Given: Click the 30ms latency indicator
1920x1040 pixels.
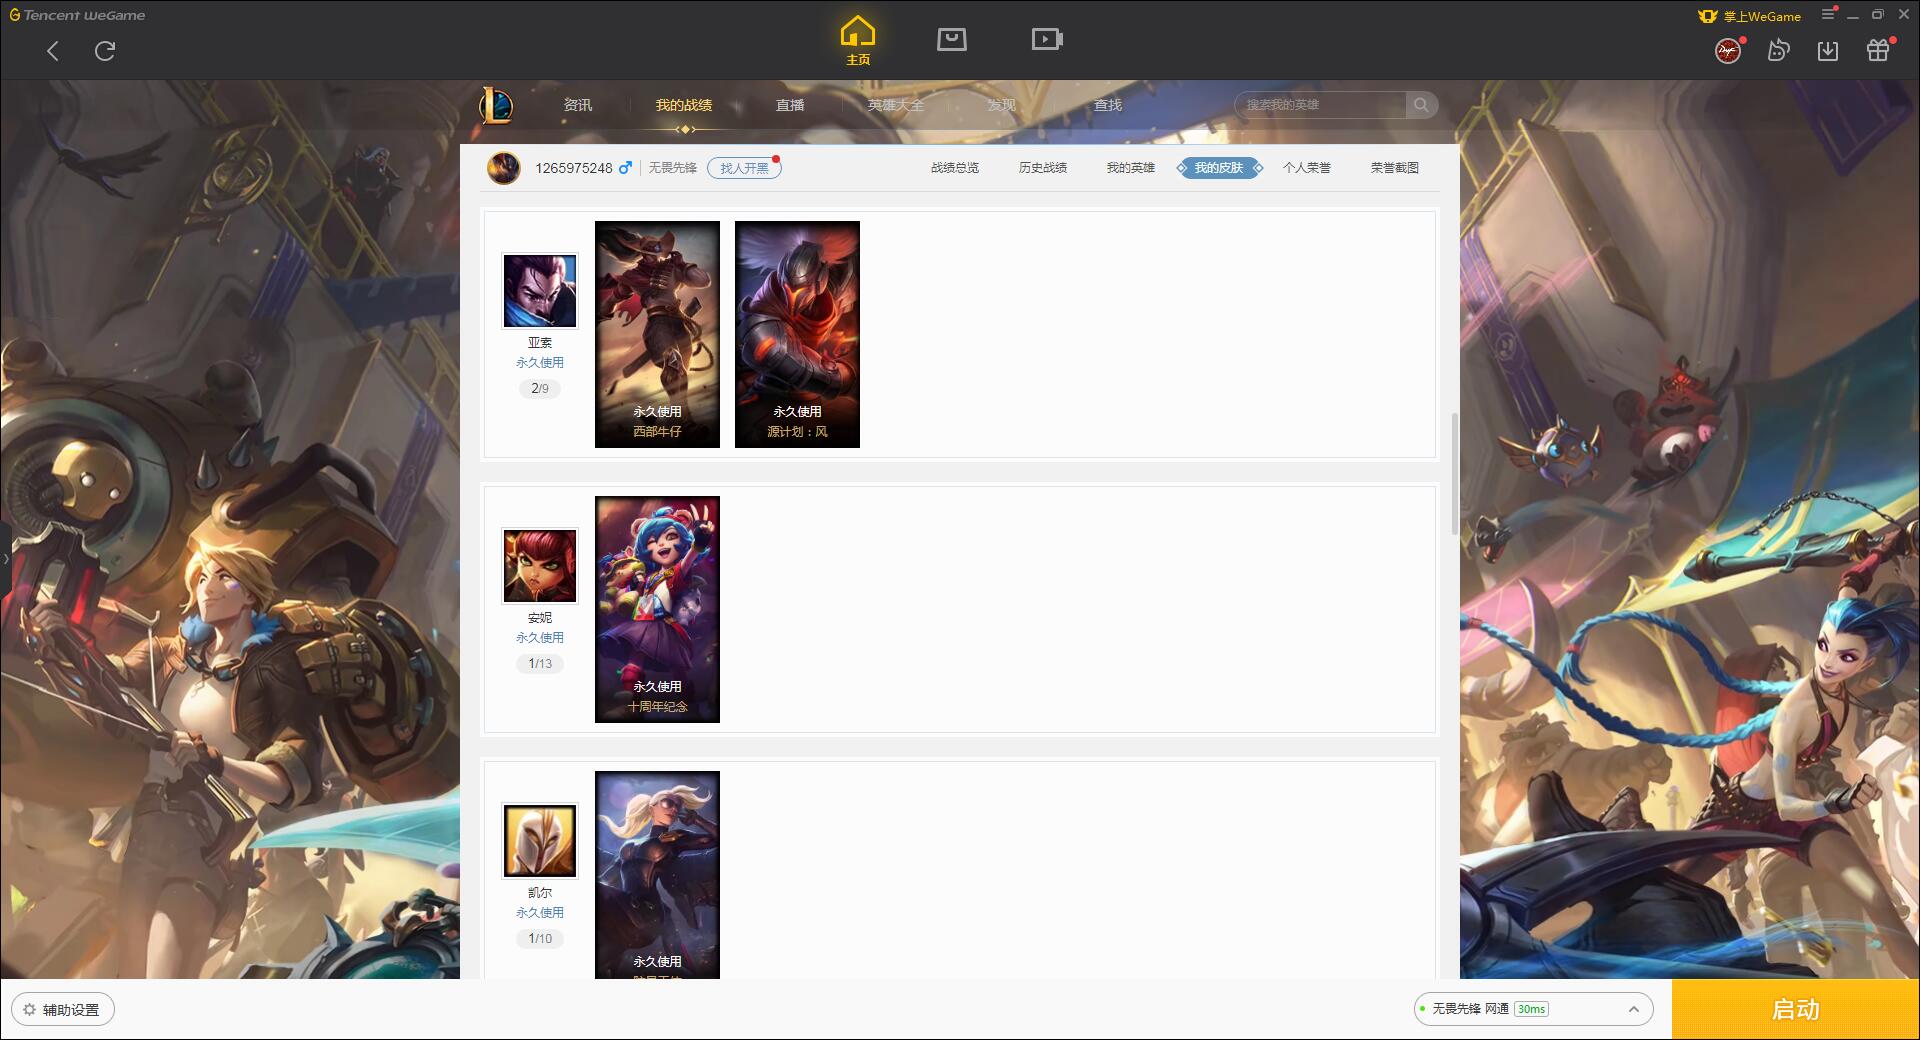Looking at the screenshot, I should click(1531, 1009).
